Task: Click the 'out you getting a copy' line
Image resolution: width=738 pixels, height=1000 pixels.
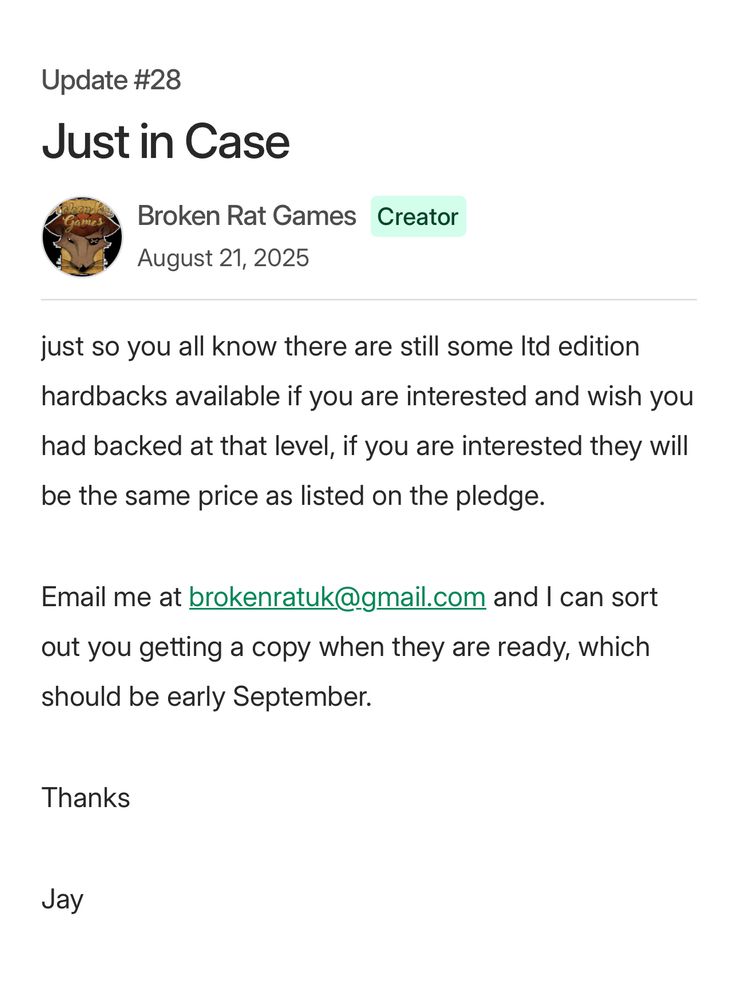Action: coord(345,648)
